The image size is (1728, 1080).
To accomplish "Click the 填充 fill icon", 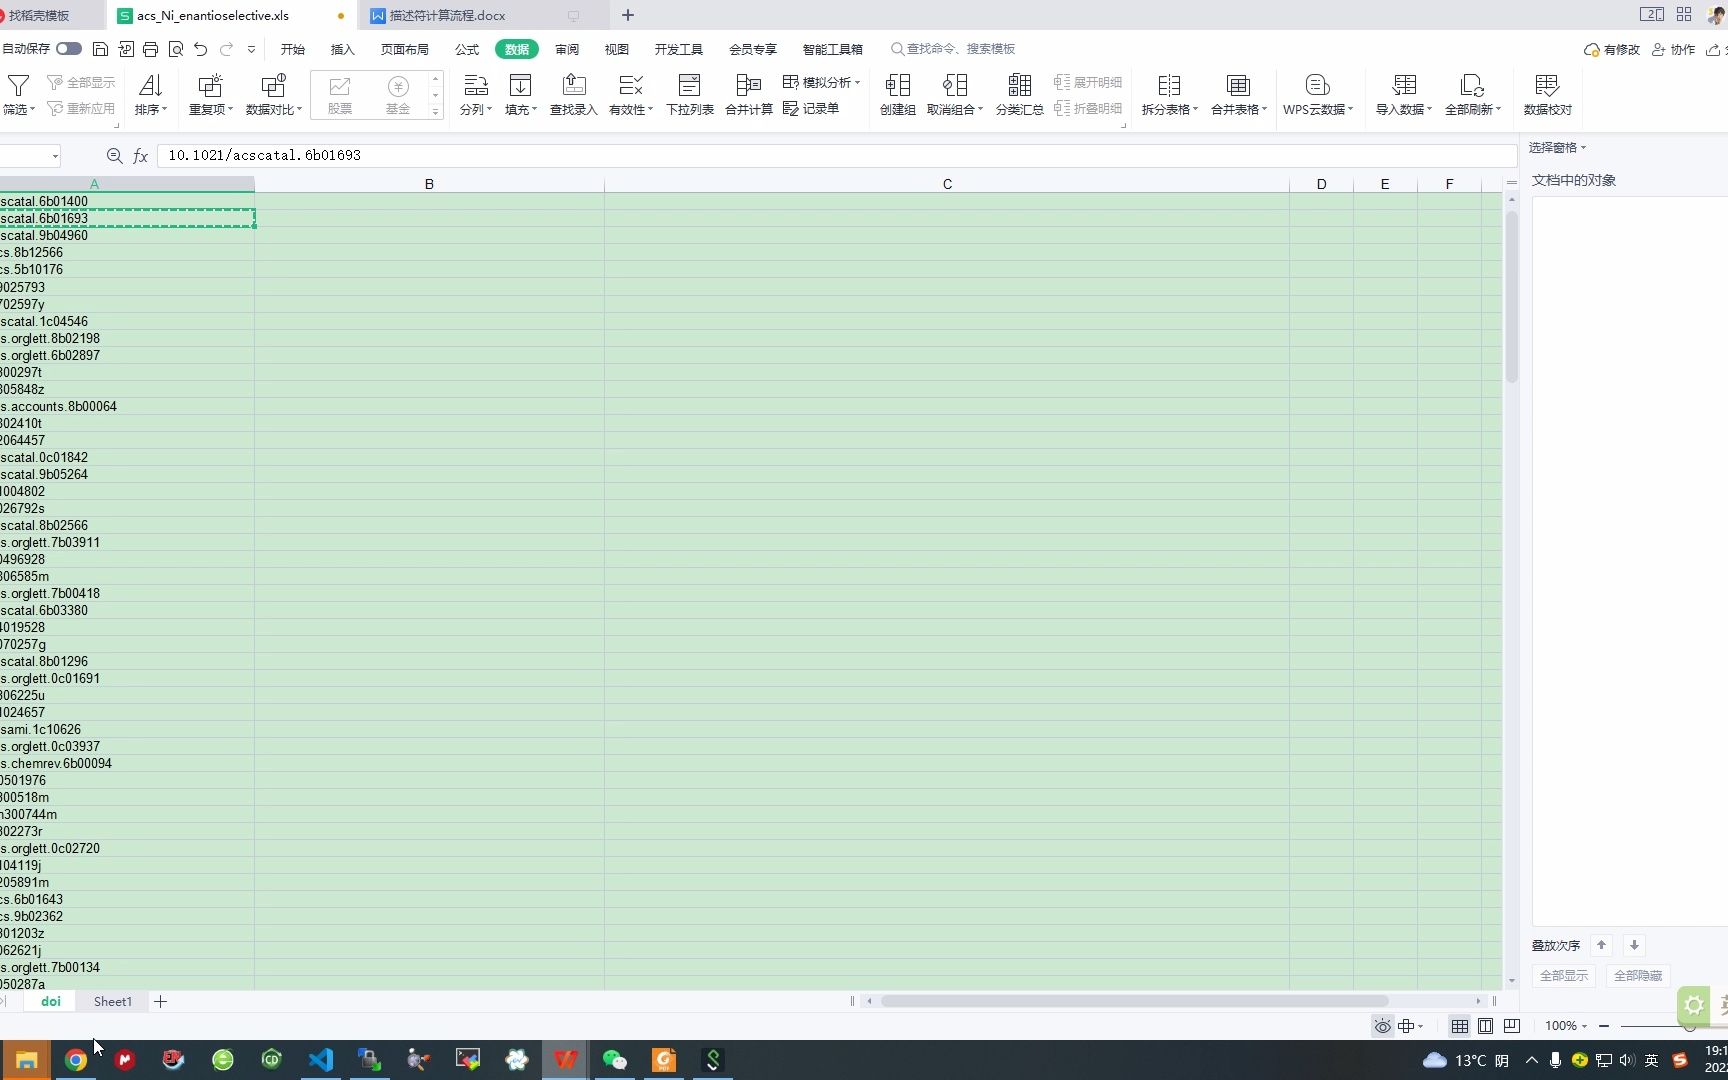I will (520, 86).
